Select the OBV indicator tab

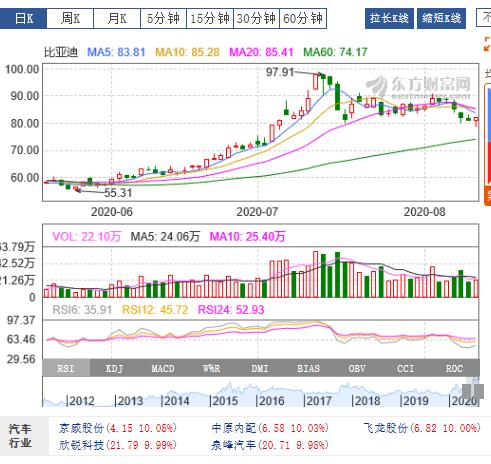tap(357, 368)
